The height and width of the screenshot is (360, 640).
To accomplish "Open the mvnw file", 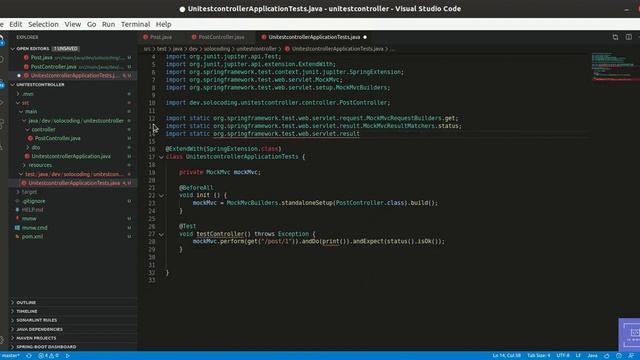I will tap(29, 219).
